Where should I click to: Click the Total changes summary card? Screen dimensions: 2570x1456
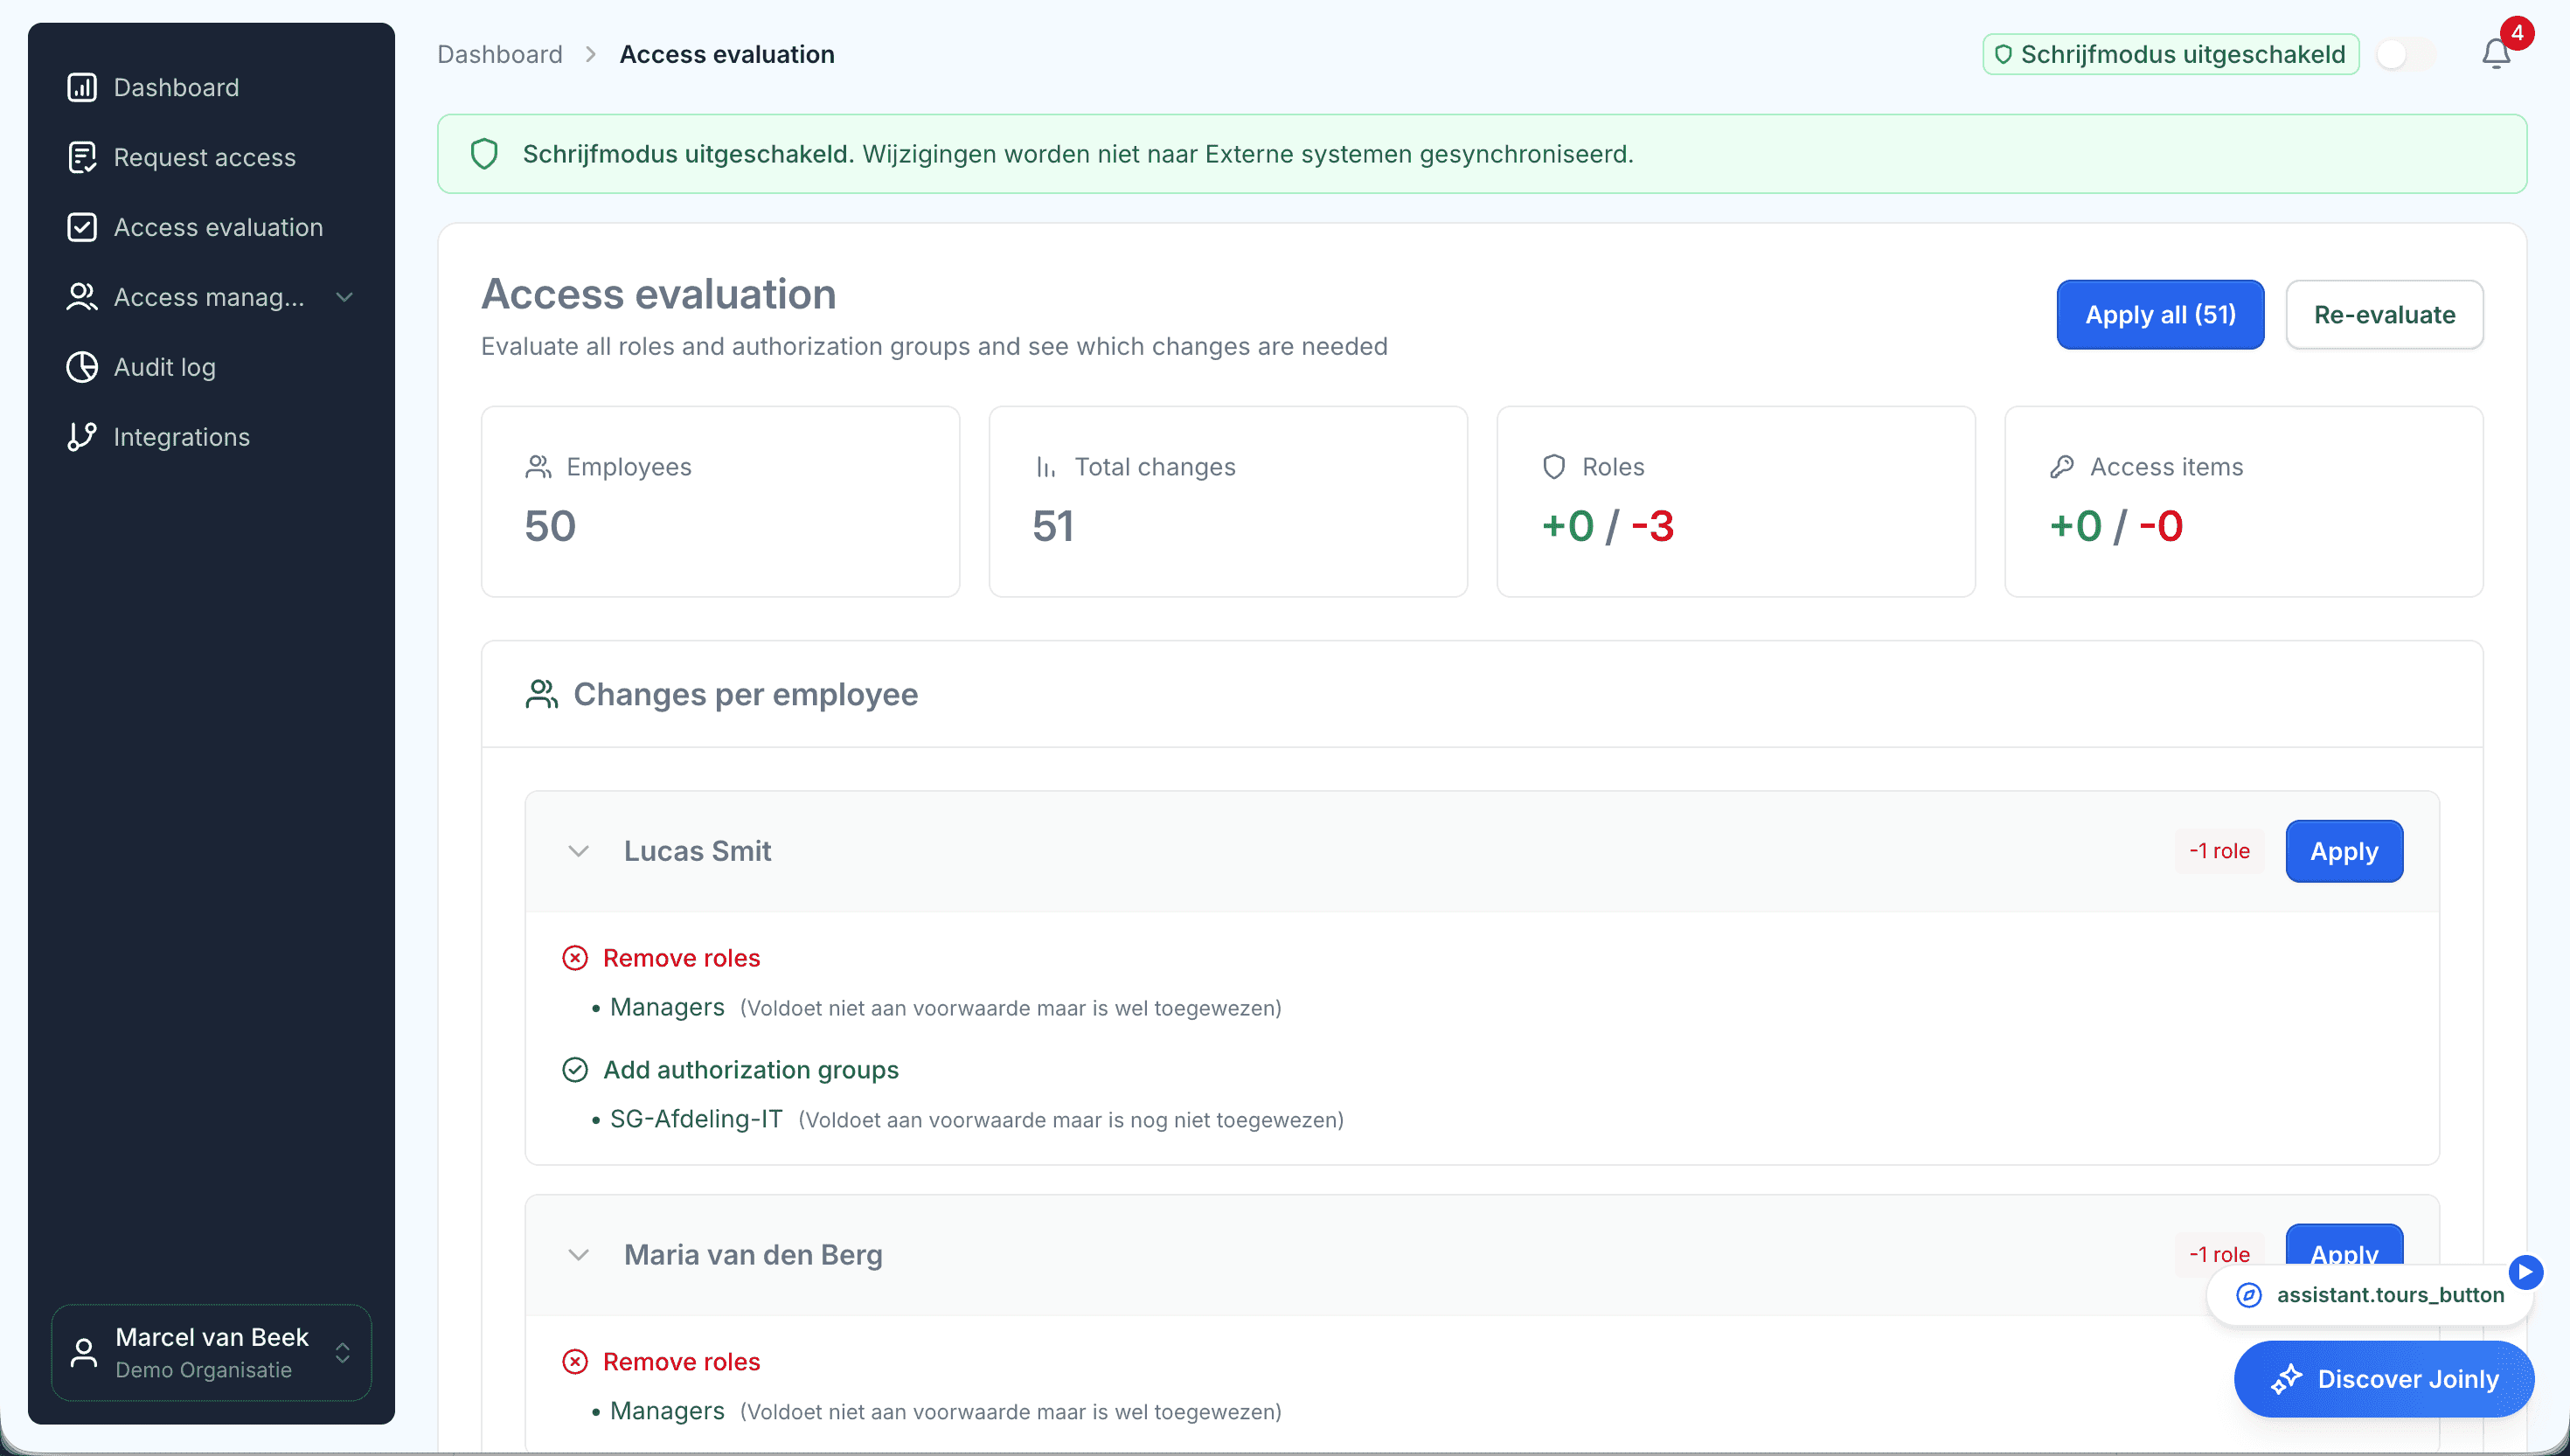pos(1228,502)
